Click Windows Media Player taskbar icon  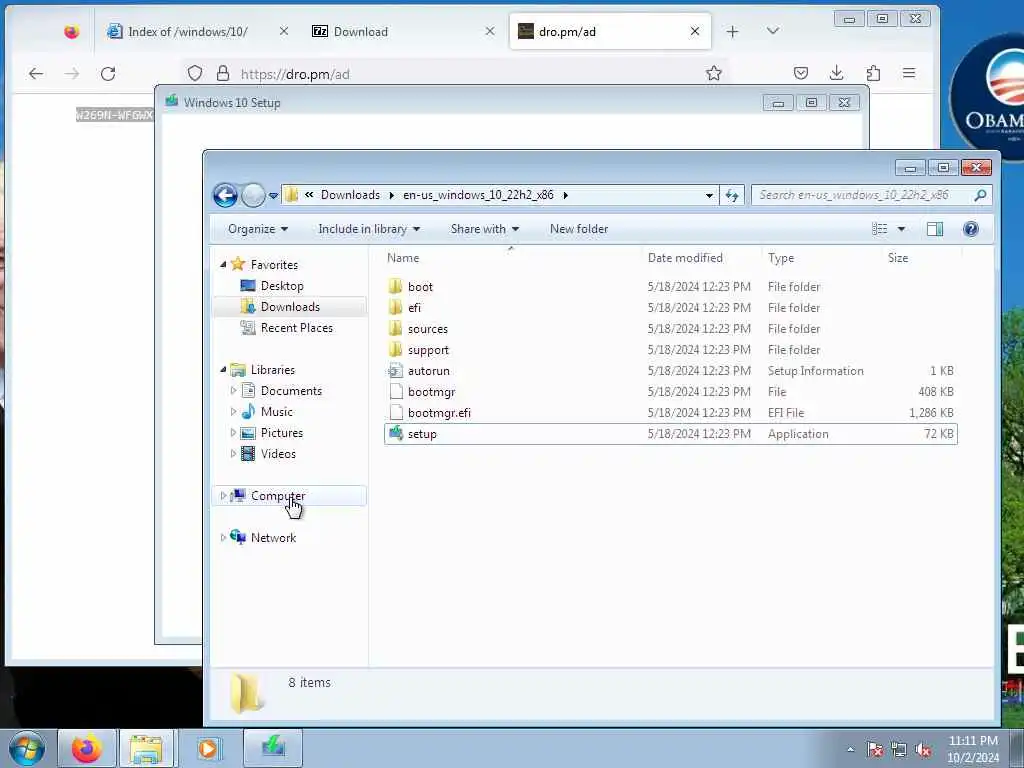click(208, 748)
